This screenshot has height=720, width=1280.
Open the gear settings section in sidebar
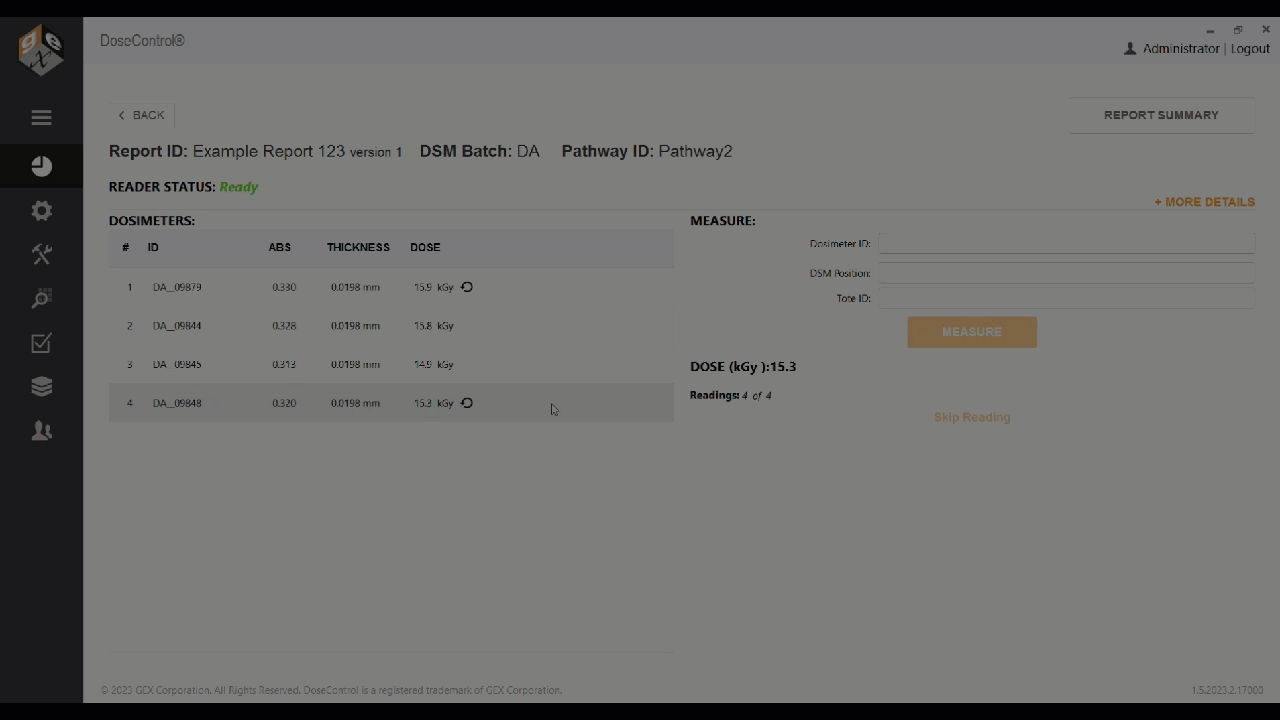[41, 211]
